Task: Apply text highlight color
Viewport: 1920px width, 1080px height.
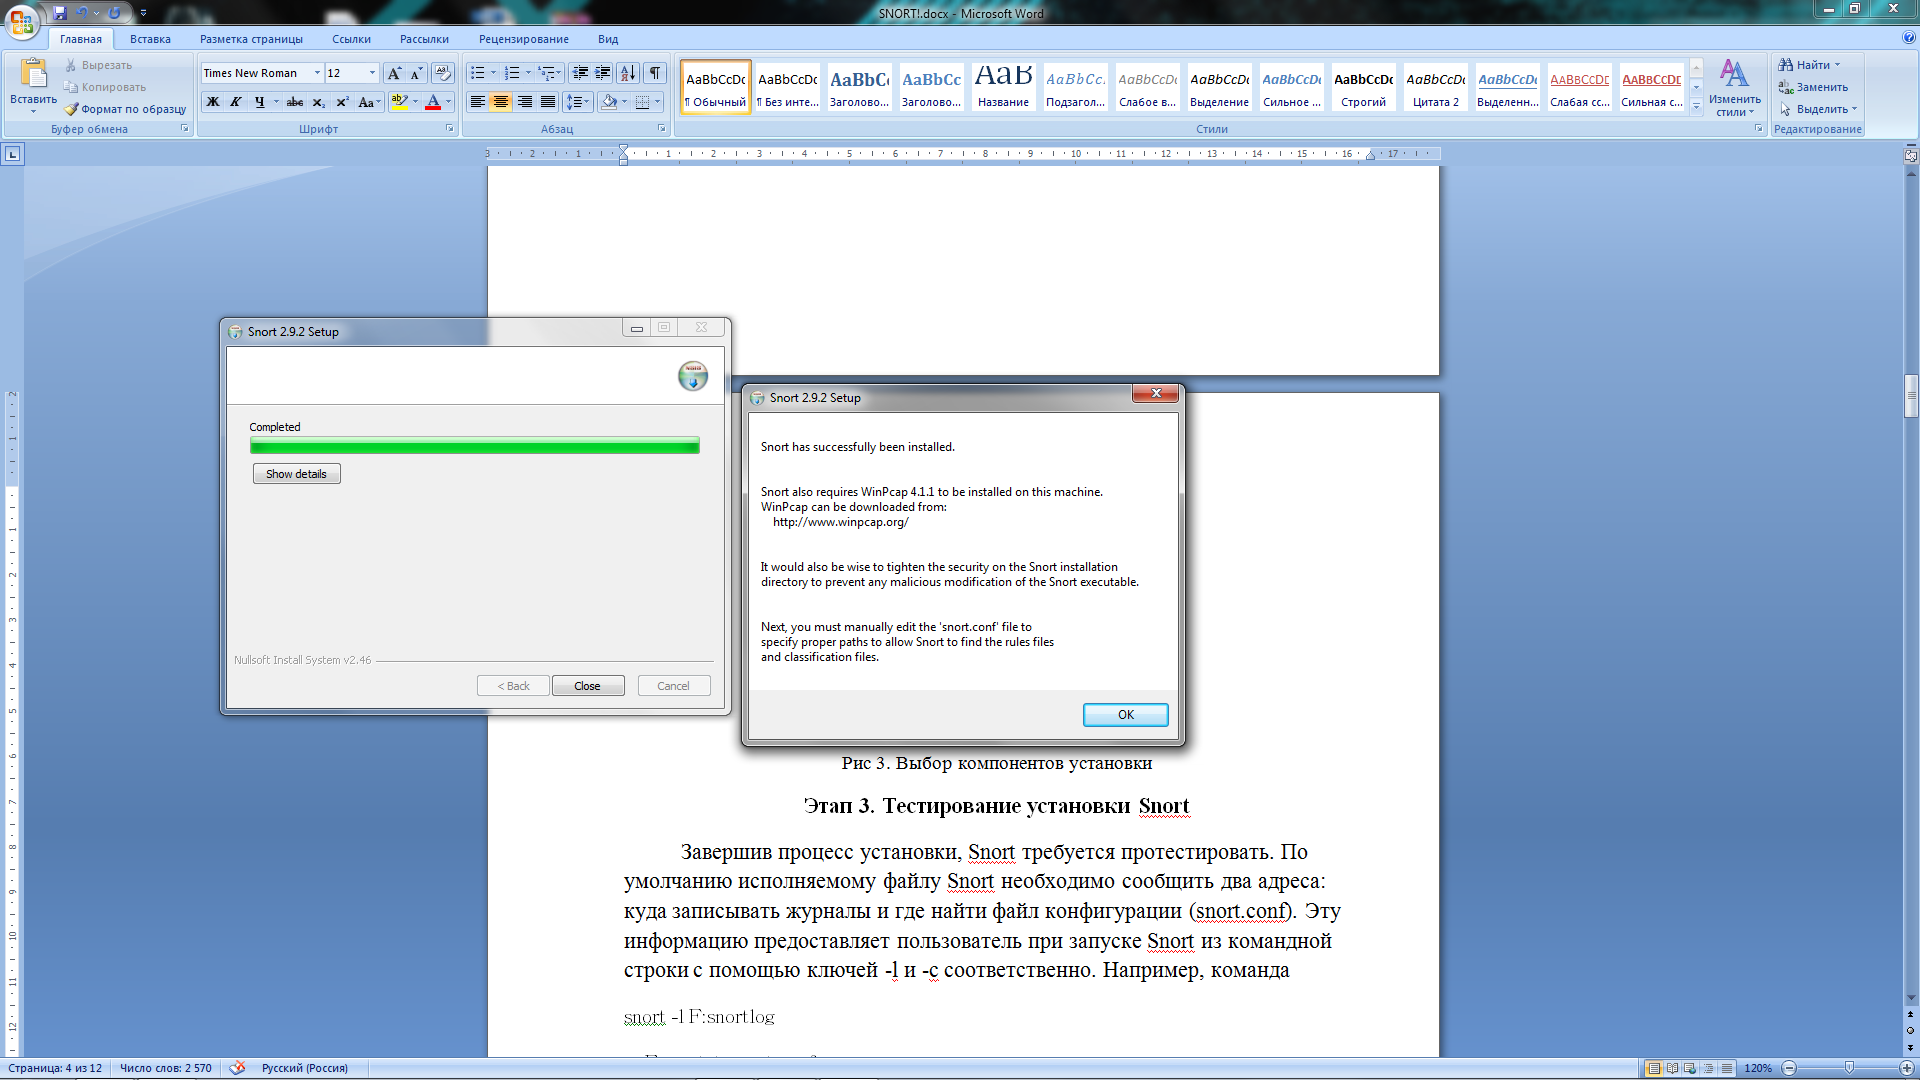Action: coord(399,102)
